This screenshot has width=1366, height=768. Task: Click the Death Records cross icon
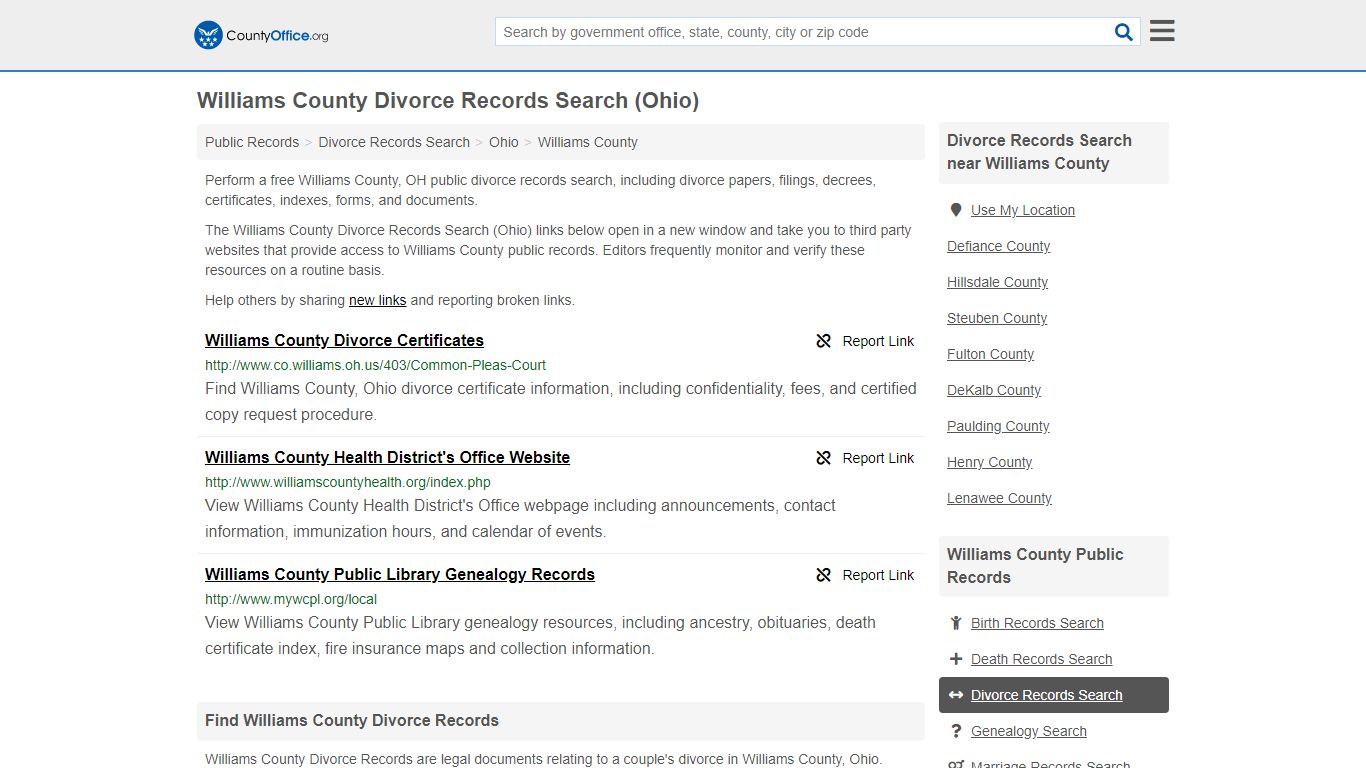[956, 659]
